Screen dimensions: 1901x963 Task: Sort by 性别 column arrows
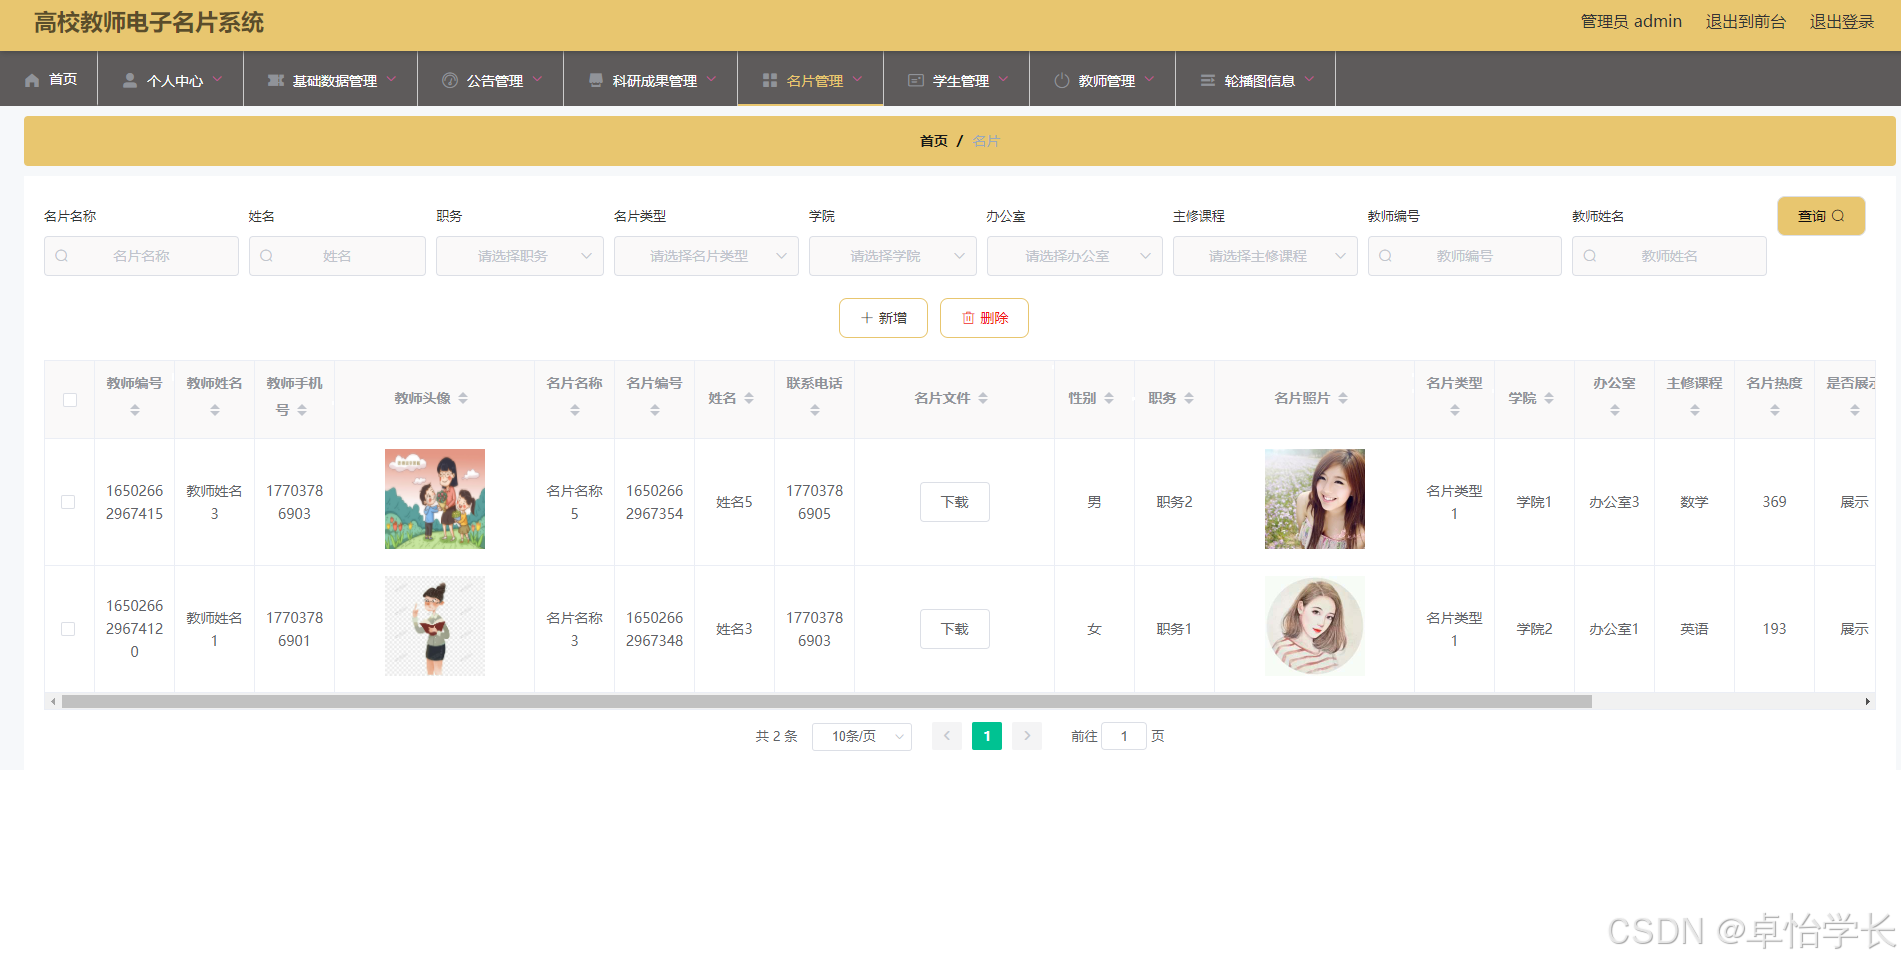[1109, 398]
